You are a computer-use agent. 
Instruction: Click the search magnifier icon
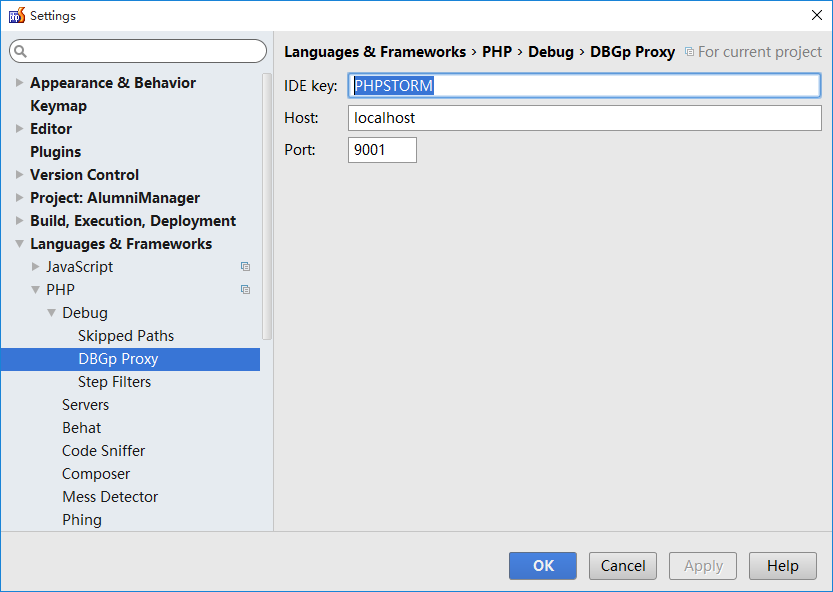point(20,51)
